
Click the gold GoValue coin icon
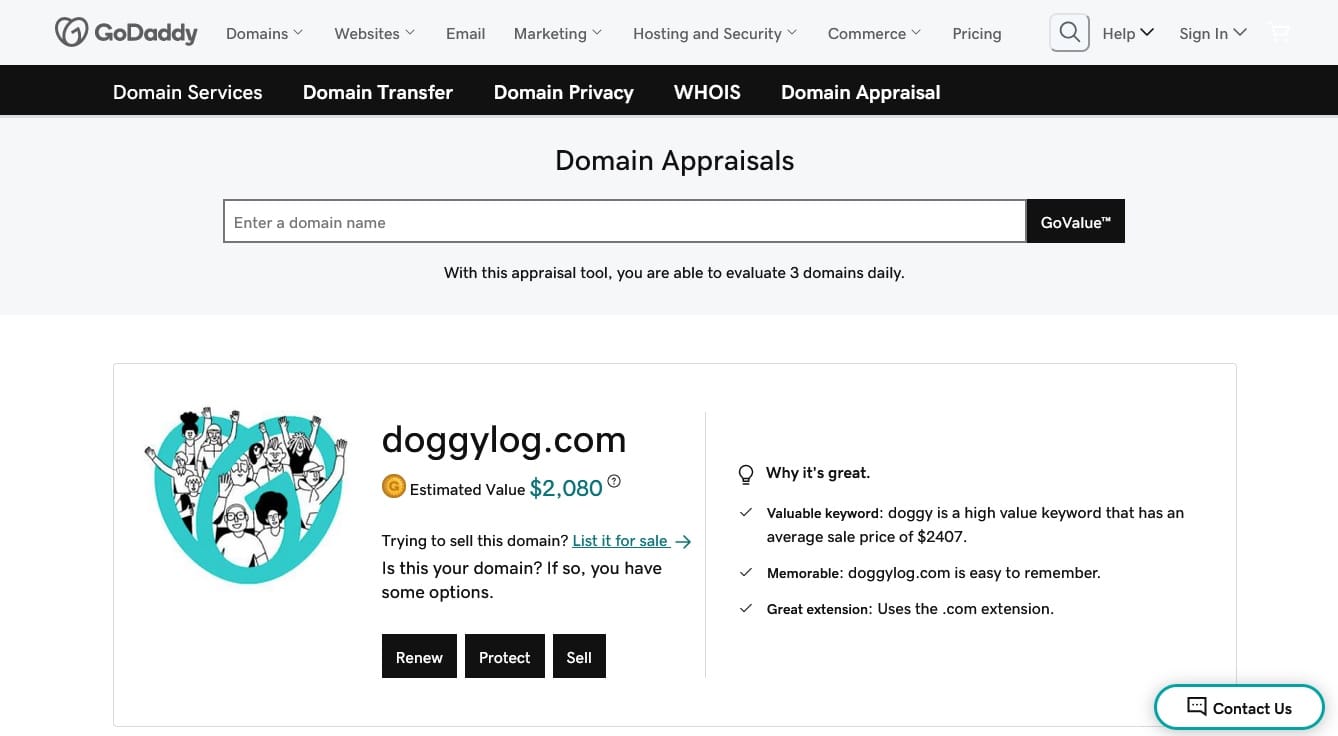(393, 487)
